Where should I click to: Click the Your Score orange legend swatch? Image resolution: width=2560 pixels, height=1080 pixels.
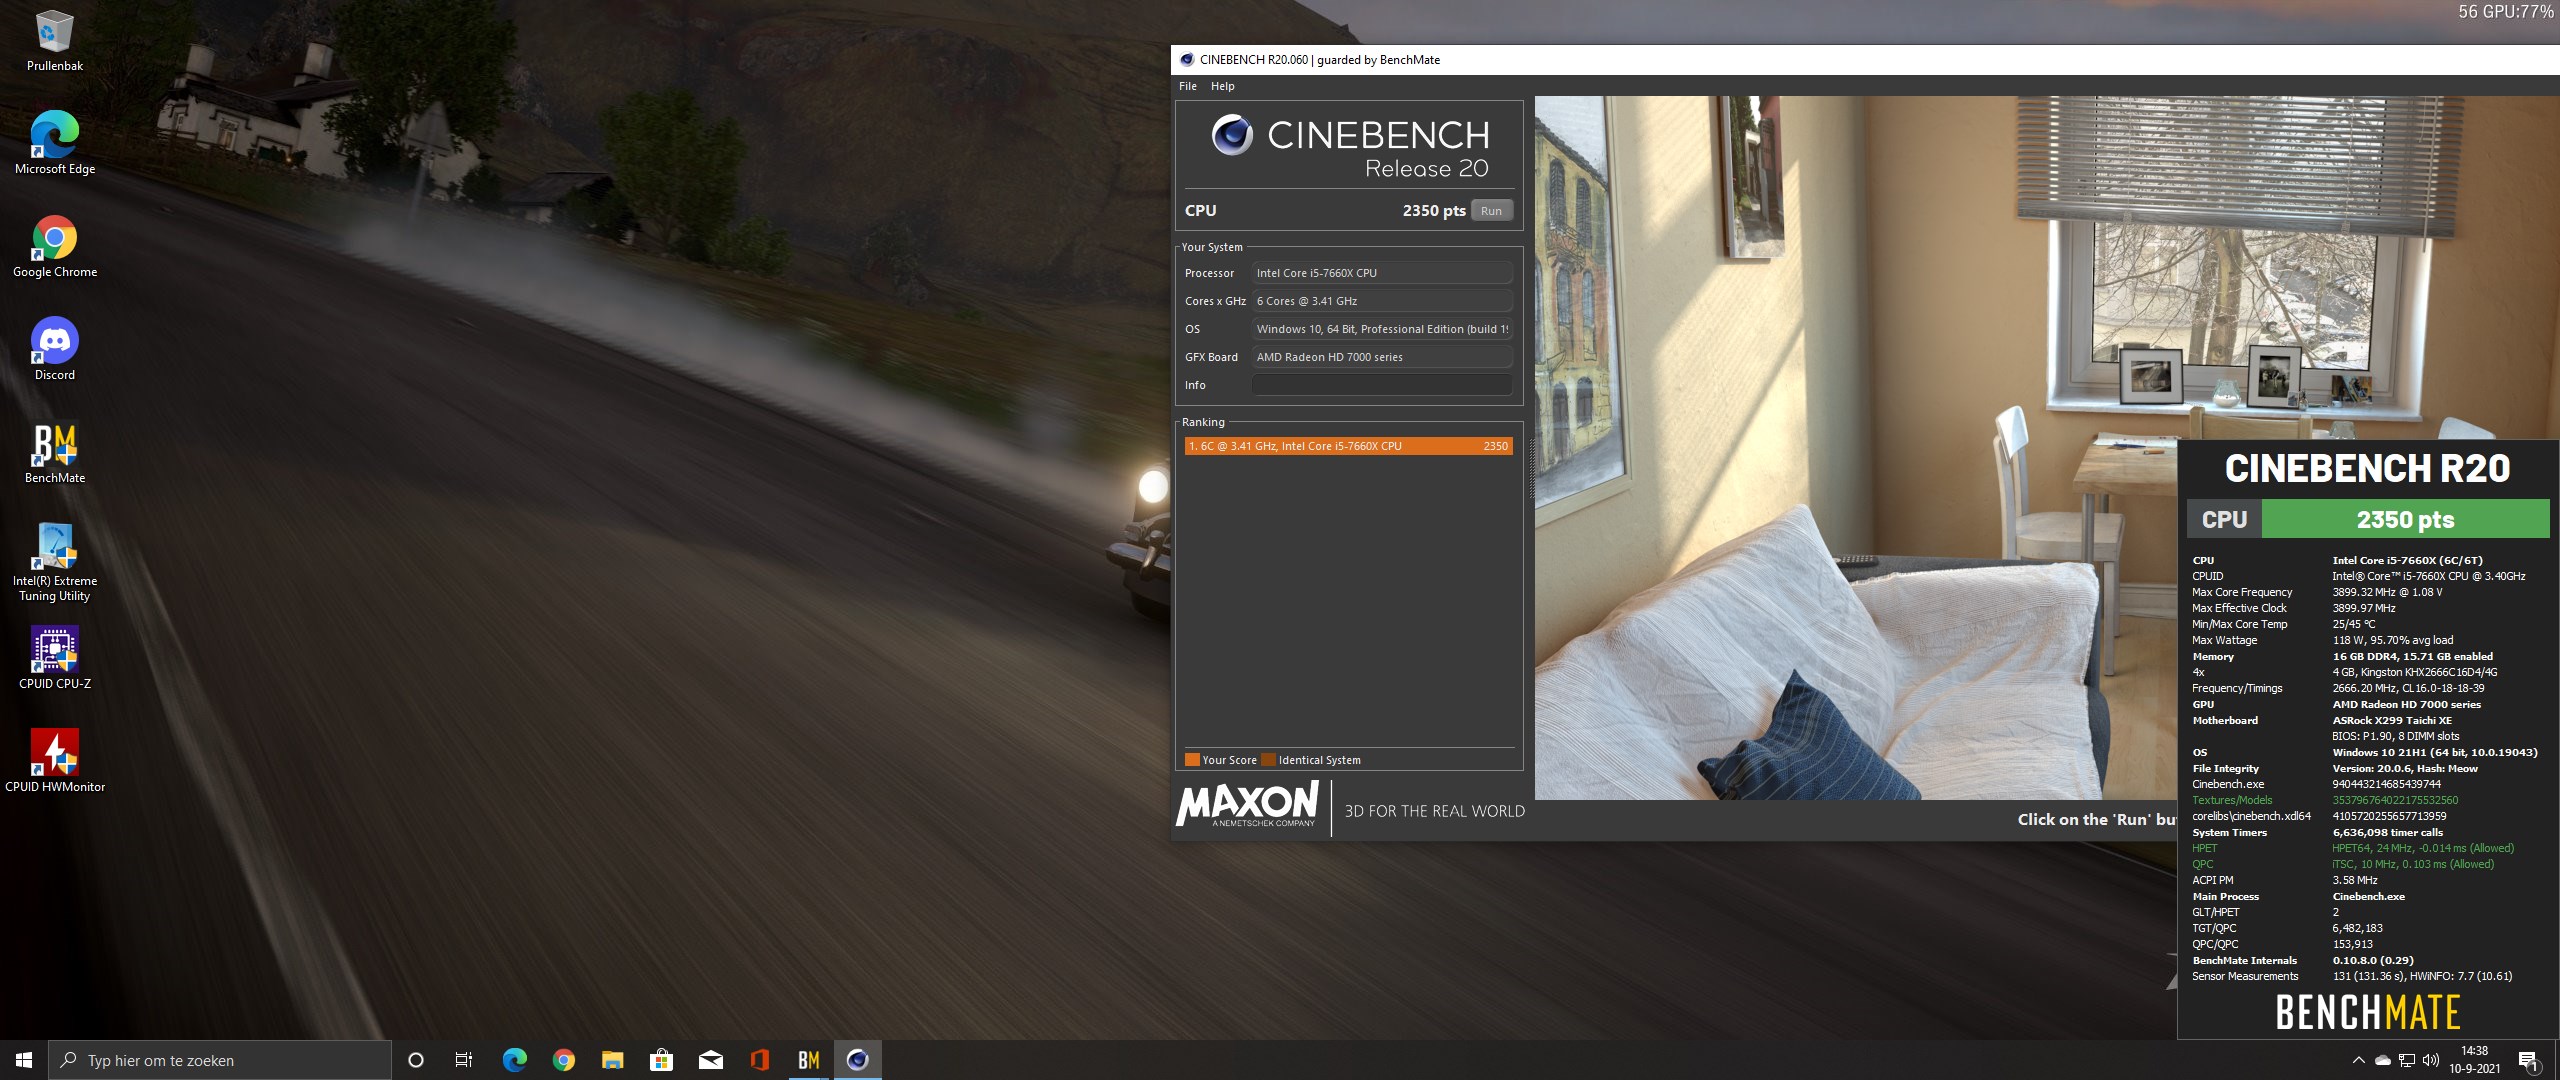point(1192,759)
